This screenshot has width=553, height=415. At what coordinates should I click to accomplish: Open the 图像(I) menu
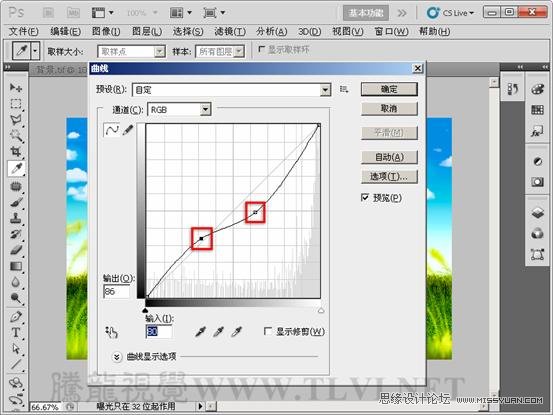[x=106, y=32]
